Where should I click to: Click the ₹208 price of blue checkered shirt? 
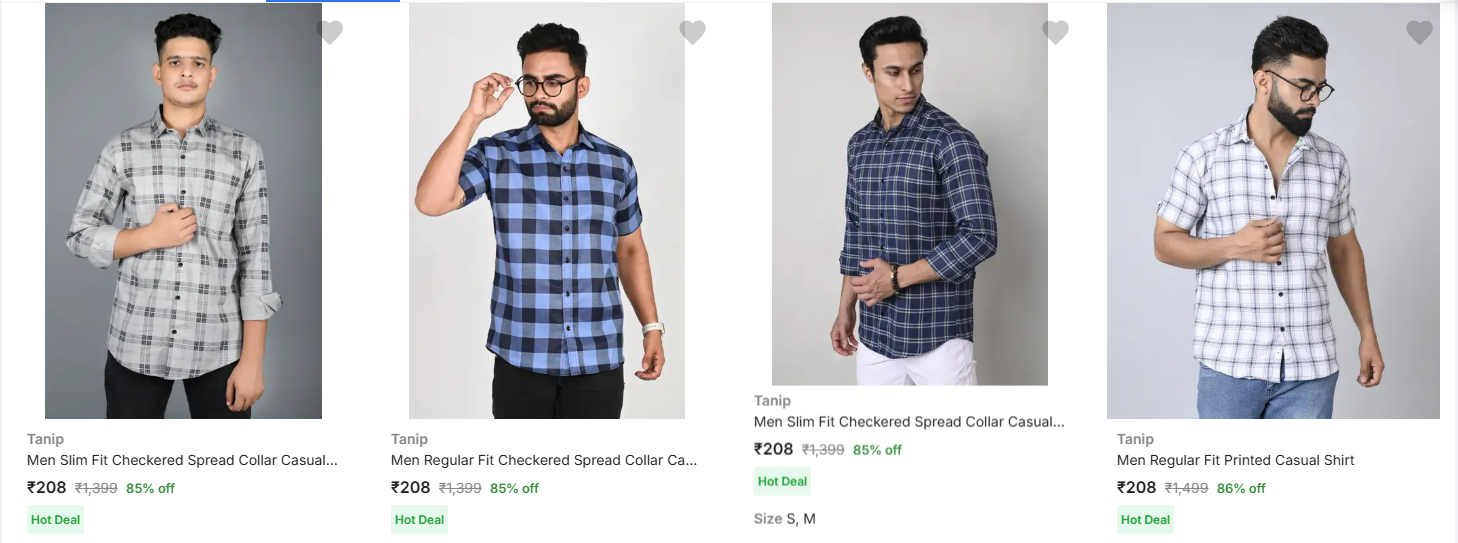(410, 488)
